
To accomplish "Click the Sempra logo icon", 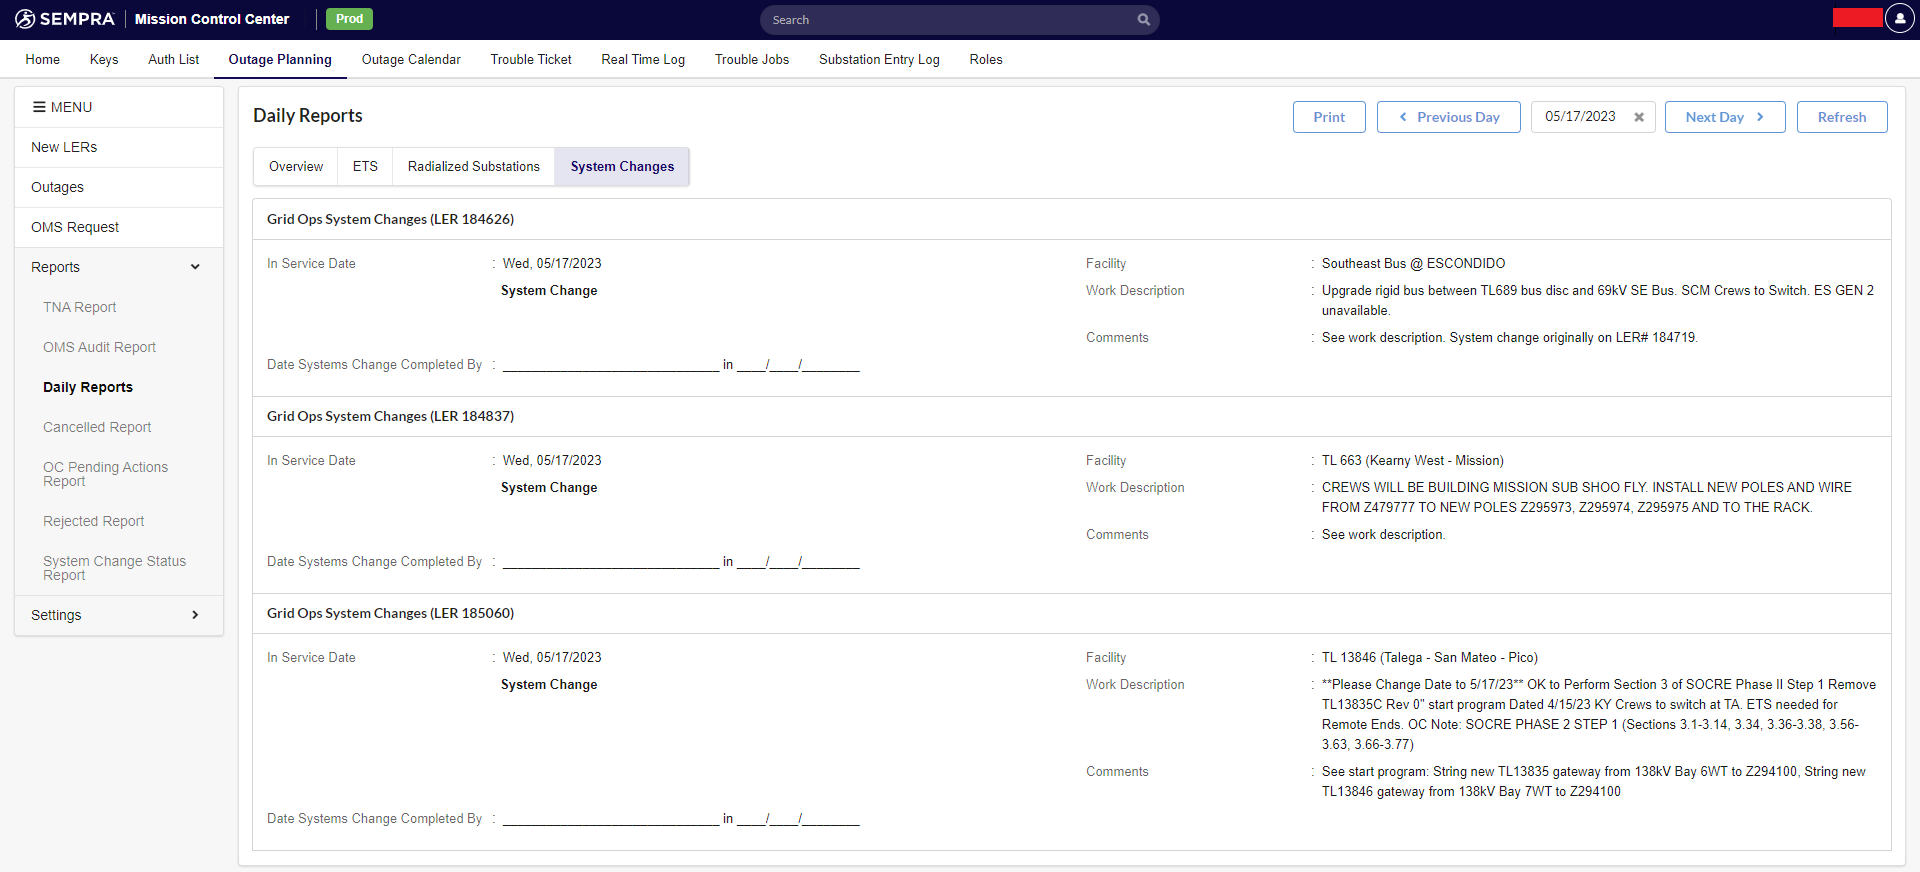I will pyautogui.click(x=26, y=19).
